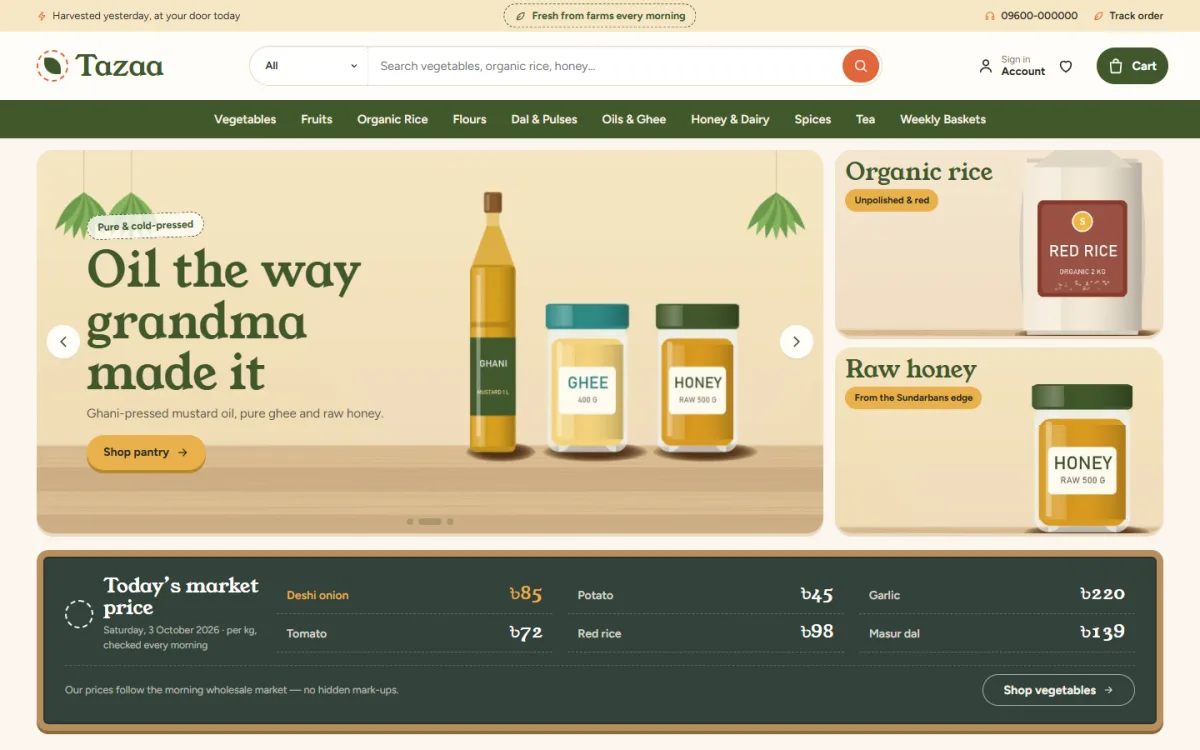
Task: Go to next hero slide
Action: click(x=796, y=342)
